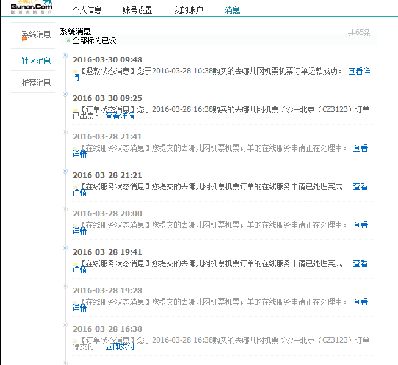Select the third message category in the sidebar
398x365 pixels.
coord(36,82)
